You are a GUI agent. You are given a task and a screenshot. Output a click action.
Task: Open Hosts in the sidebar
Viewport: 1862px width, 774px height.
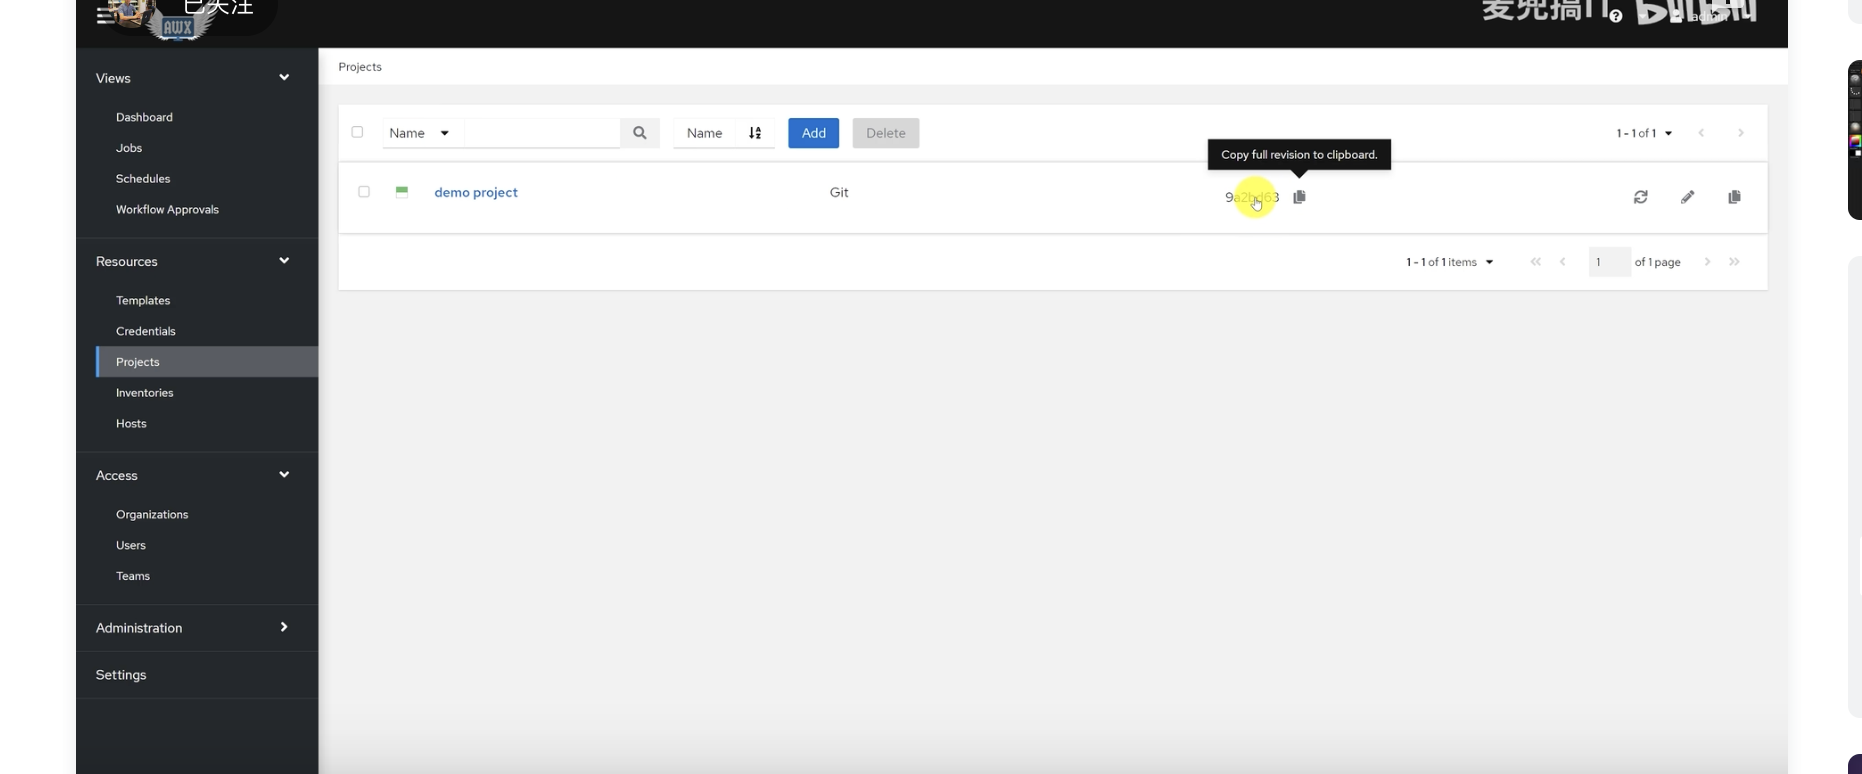tap(131, 424)
